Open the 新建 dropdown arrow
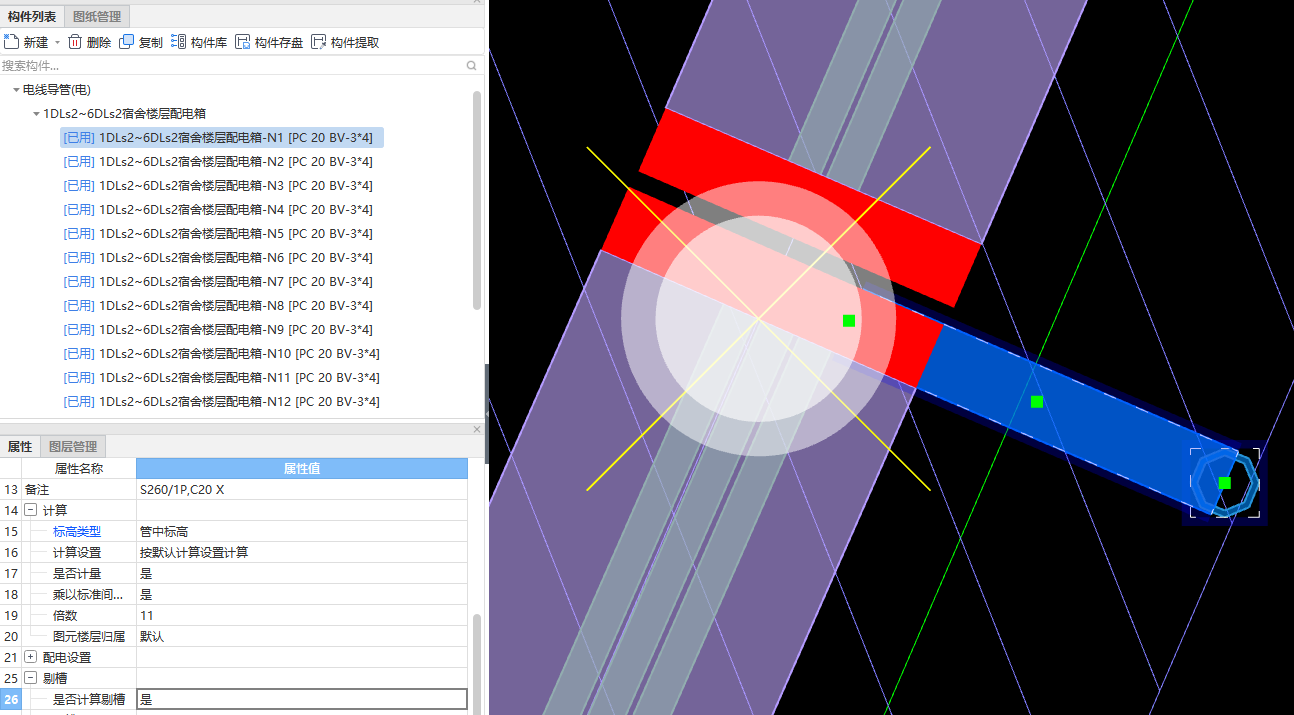The height and width of the screenshot is (715, 1294). 57,43
